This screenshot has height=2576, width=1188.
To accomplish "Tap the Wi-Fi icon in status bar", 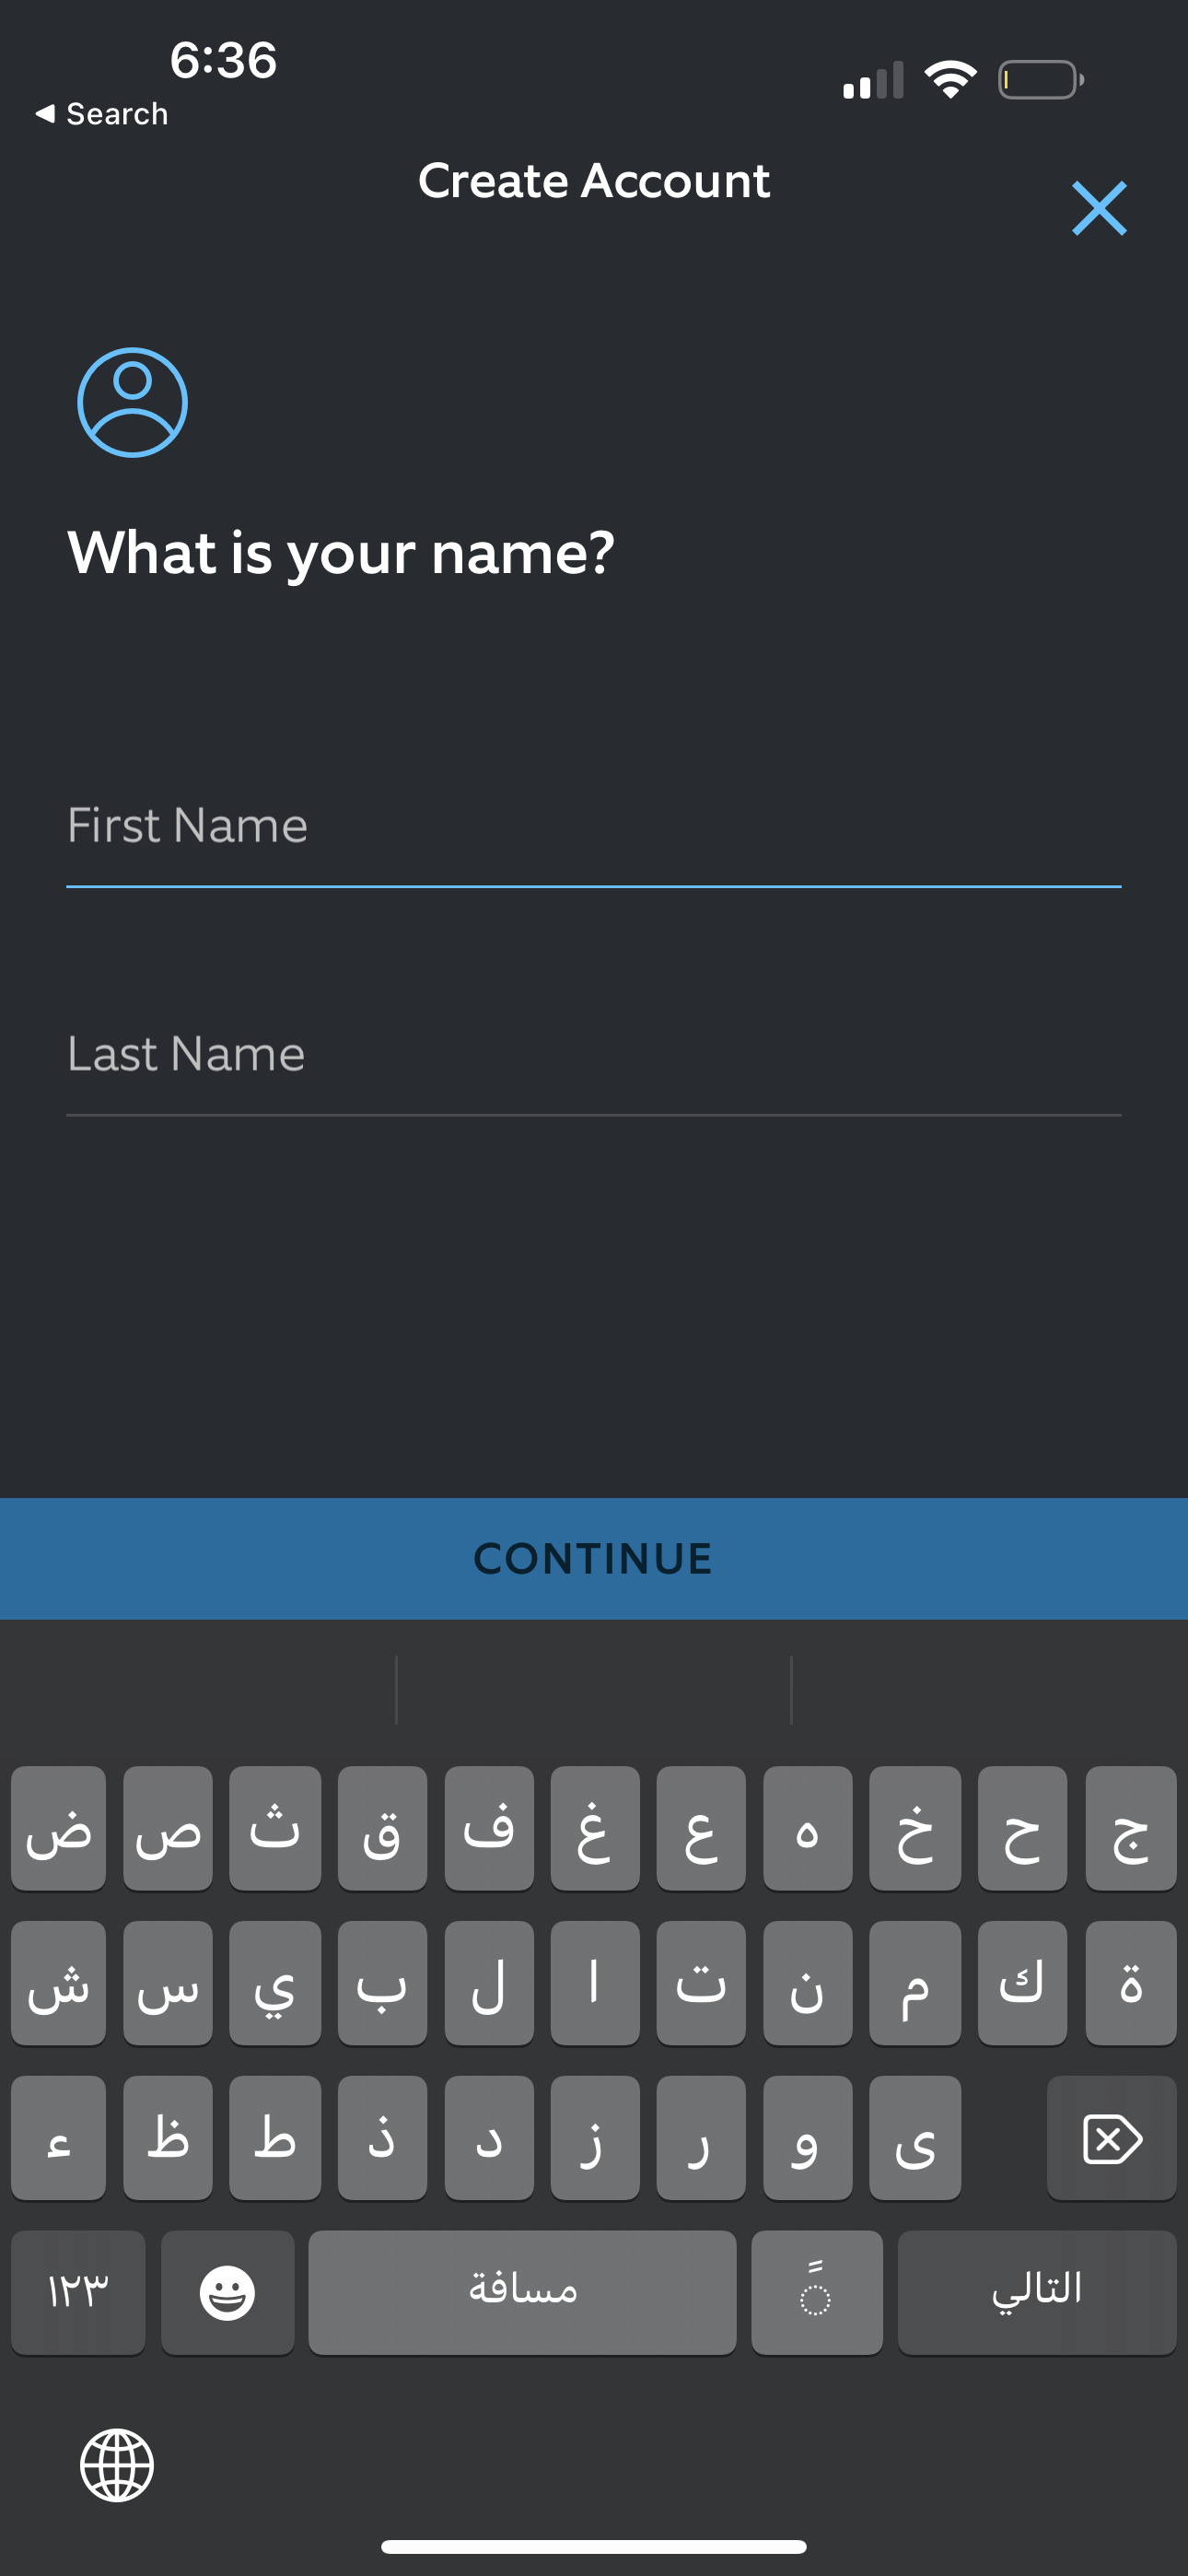I will click(951, 78).
